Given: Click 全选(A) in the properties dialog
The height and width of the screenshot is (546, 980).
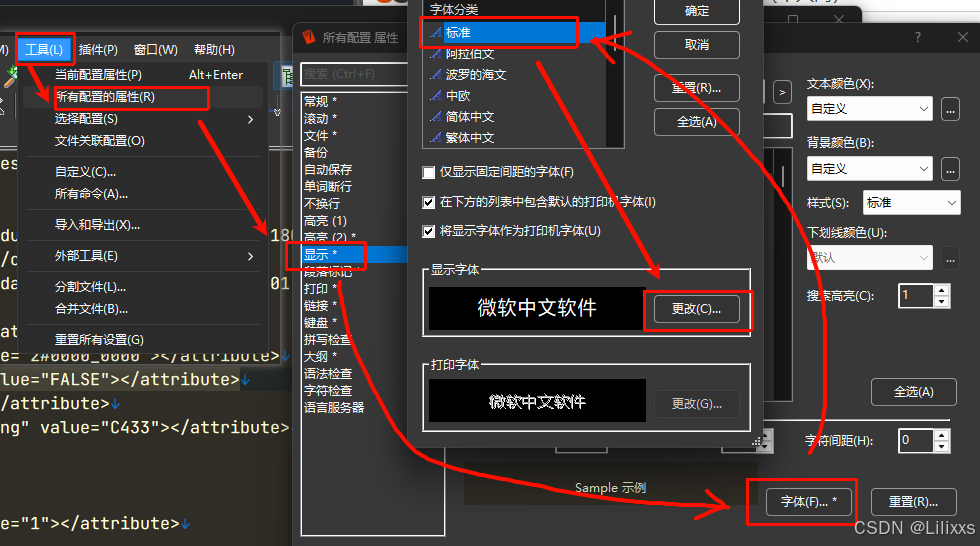Looking at the screenshot, I should [x=914, y=392].
